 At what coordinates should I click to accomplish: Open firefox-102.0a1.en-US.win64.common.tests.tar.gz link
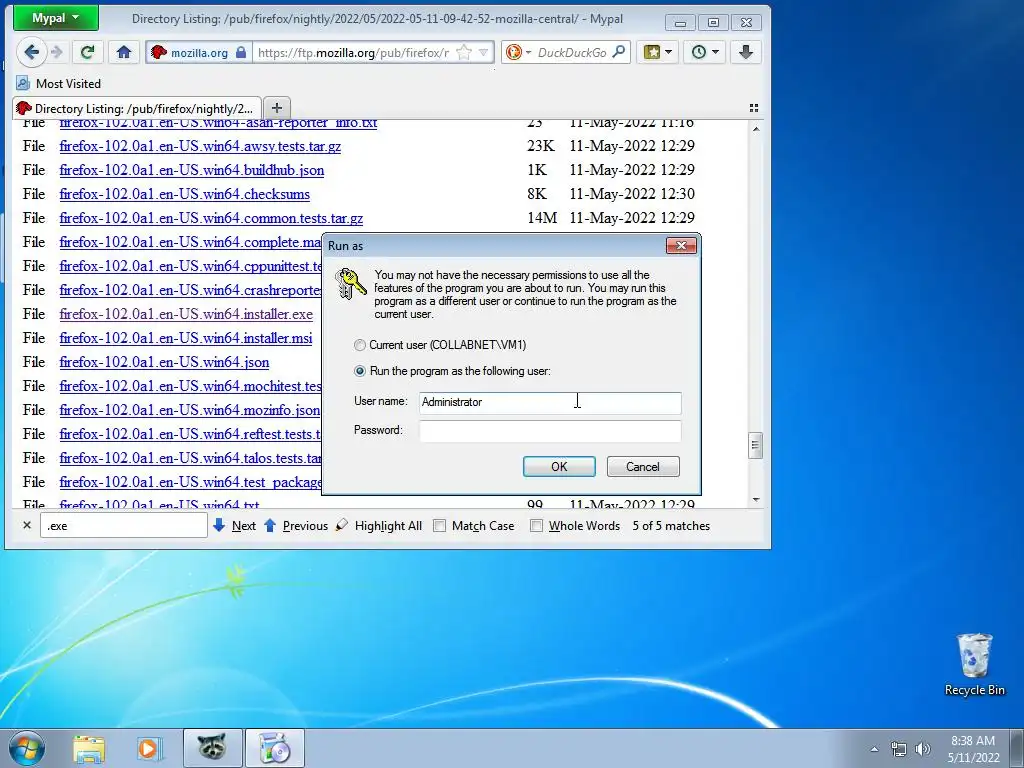211,218
